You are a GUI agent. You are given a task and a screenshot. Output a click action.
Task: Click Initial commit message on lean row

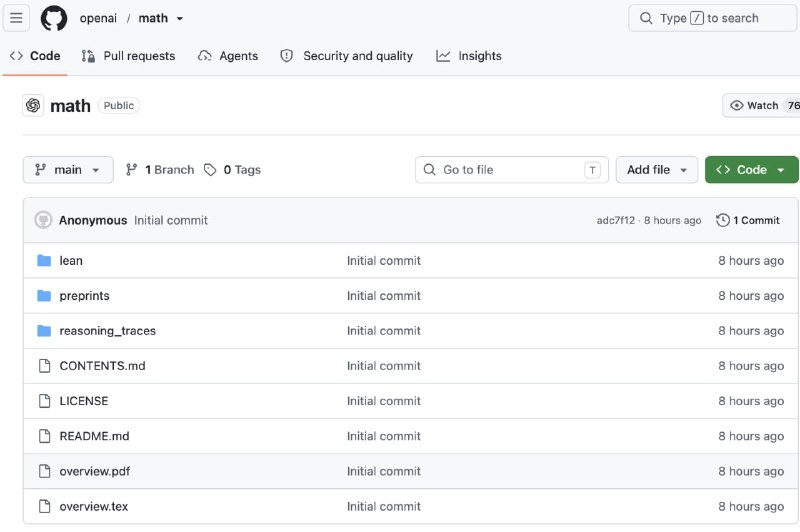tap(384, 261)
